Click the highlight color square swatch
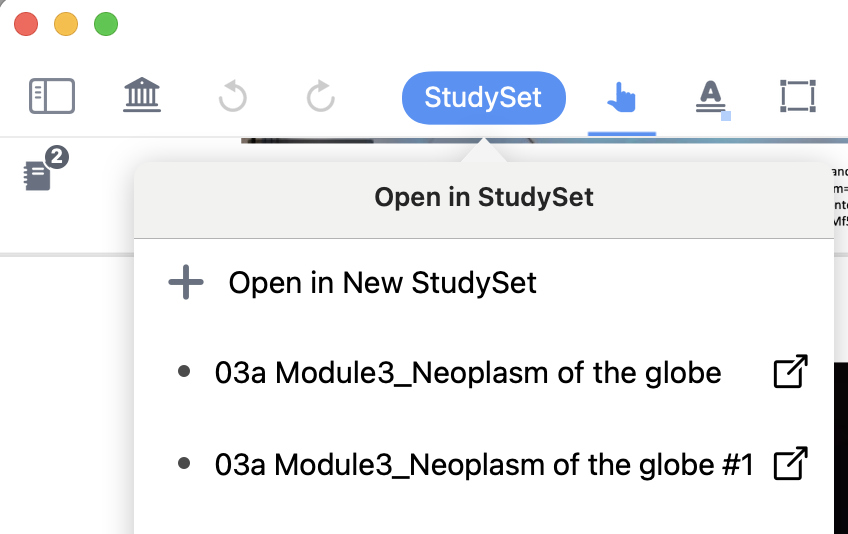Viewport: 848px width, 534px height. (726, 116)
